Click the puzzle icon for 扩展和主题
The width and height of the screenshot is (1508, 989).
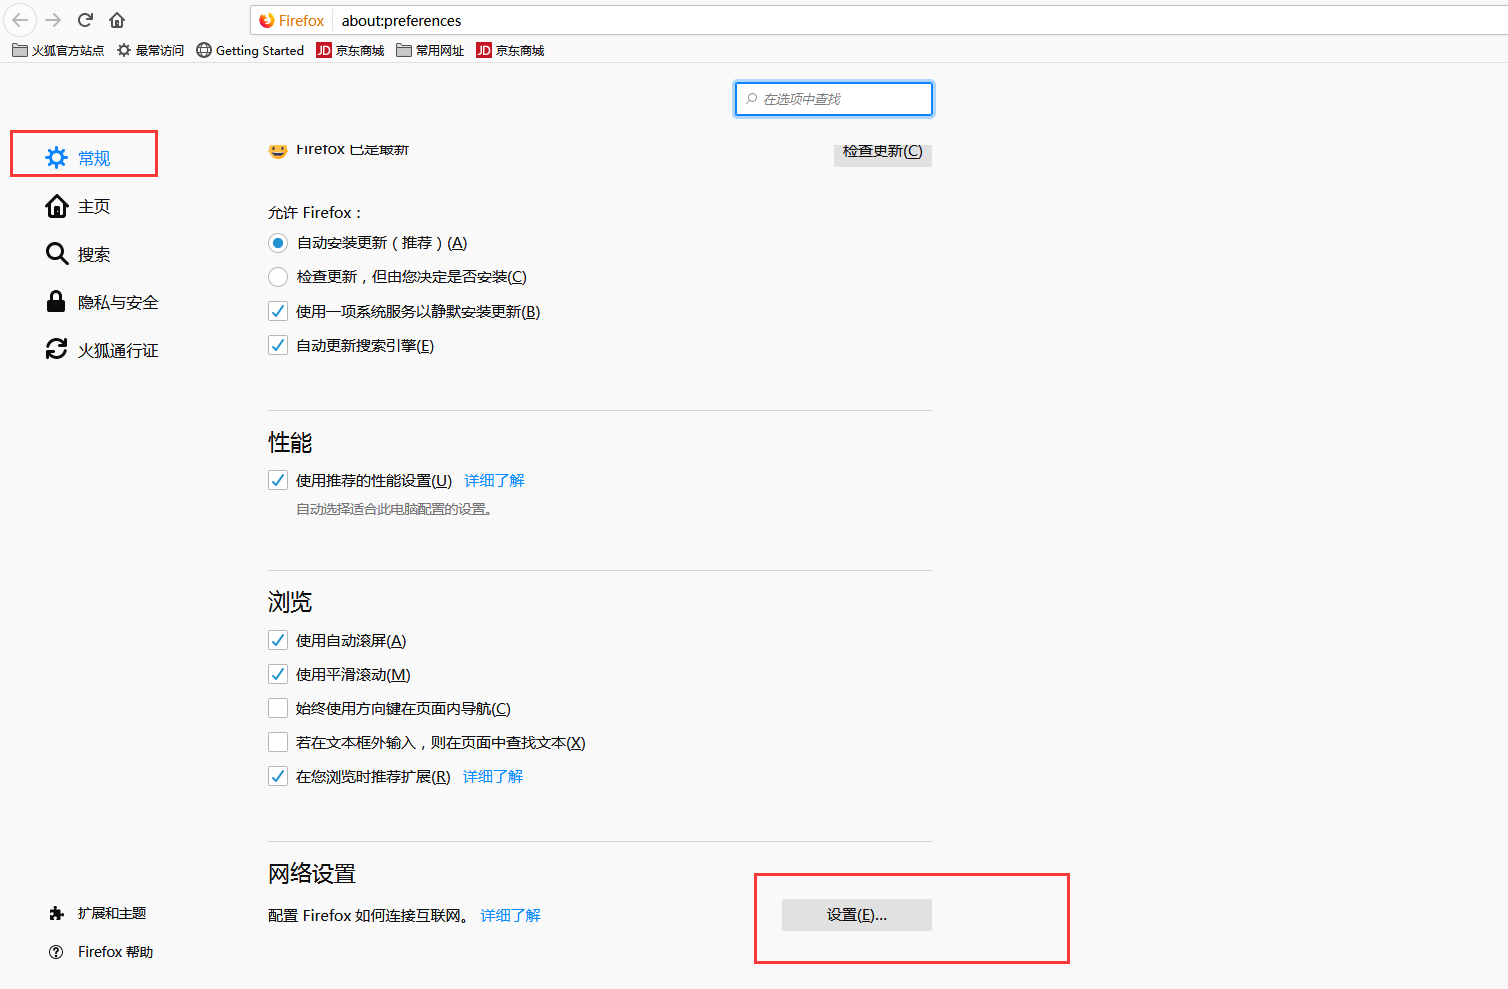pyautogui.click(x=56, y=913)
